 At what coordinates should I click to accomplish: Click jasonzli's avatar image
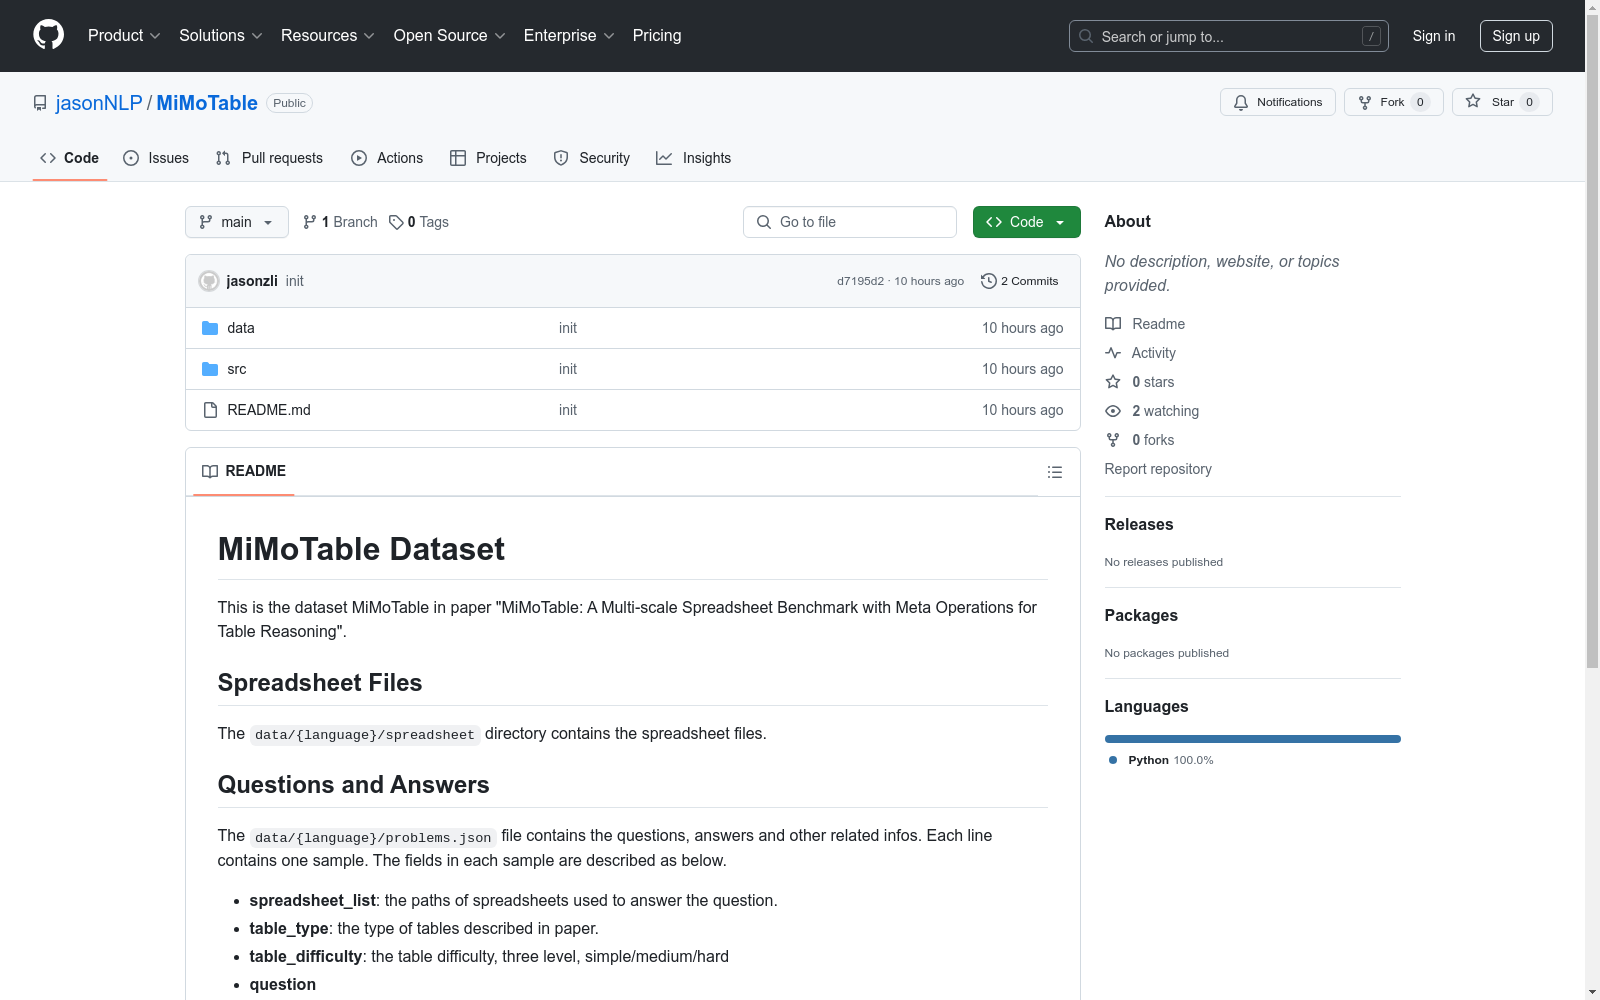pyautogui.click(x=209, y=281)
